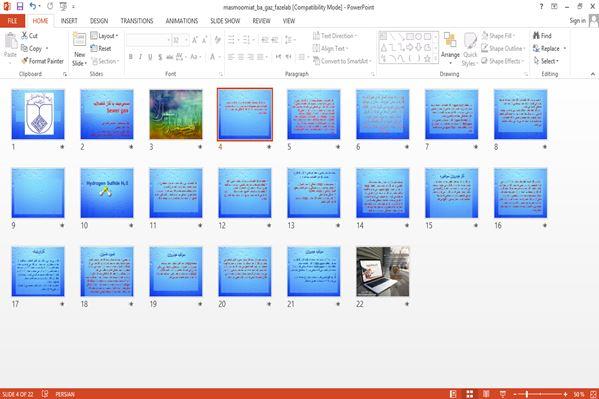Open Text Direction dropdown
Screen dimensions: 599x399
click(335, 36)
